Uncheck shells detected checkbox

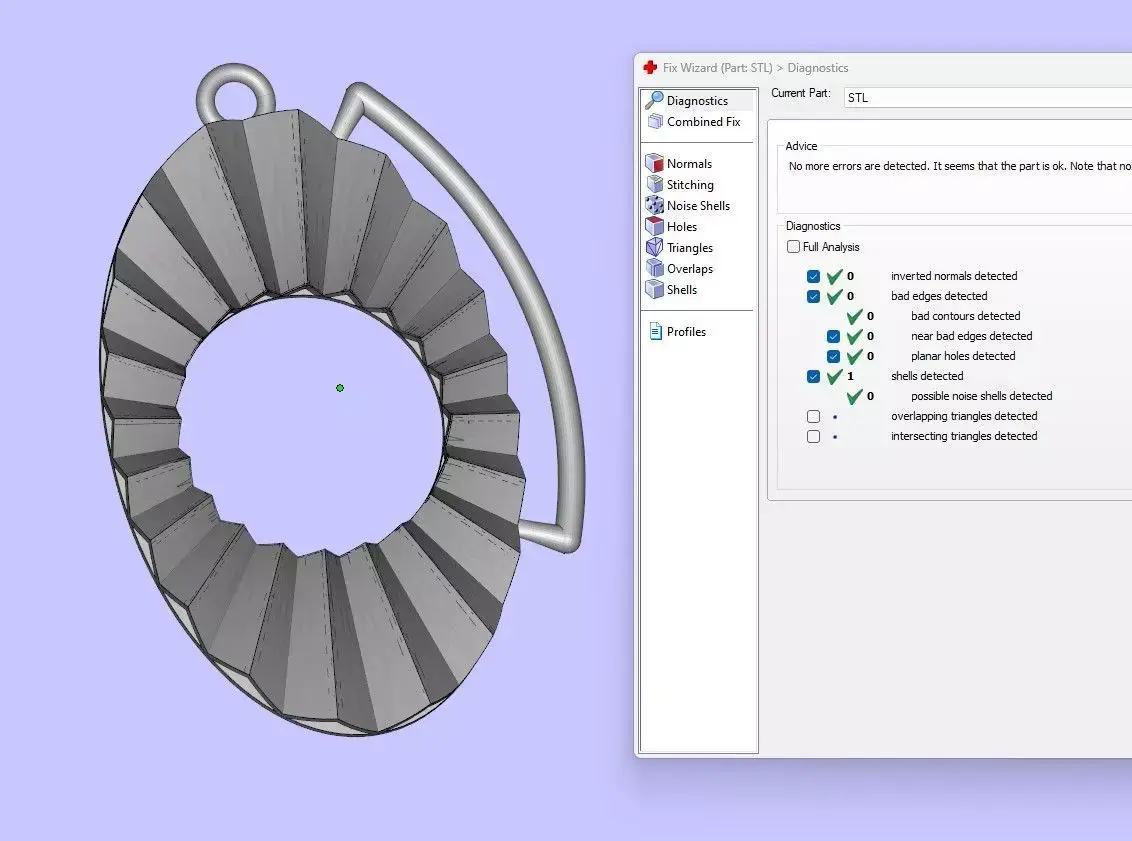coord(814,376)
